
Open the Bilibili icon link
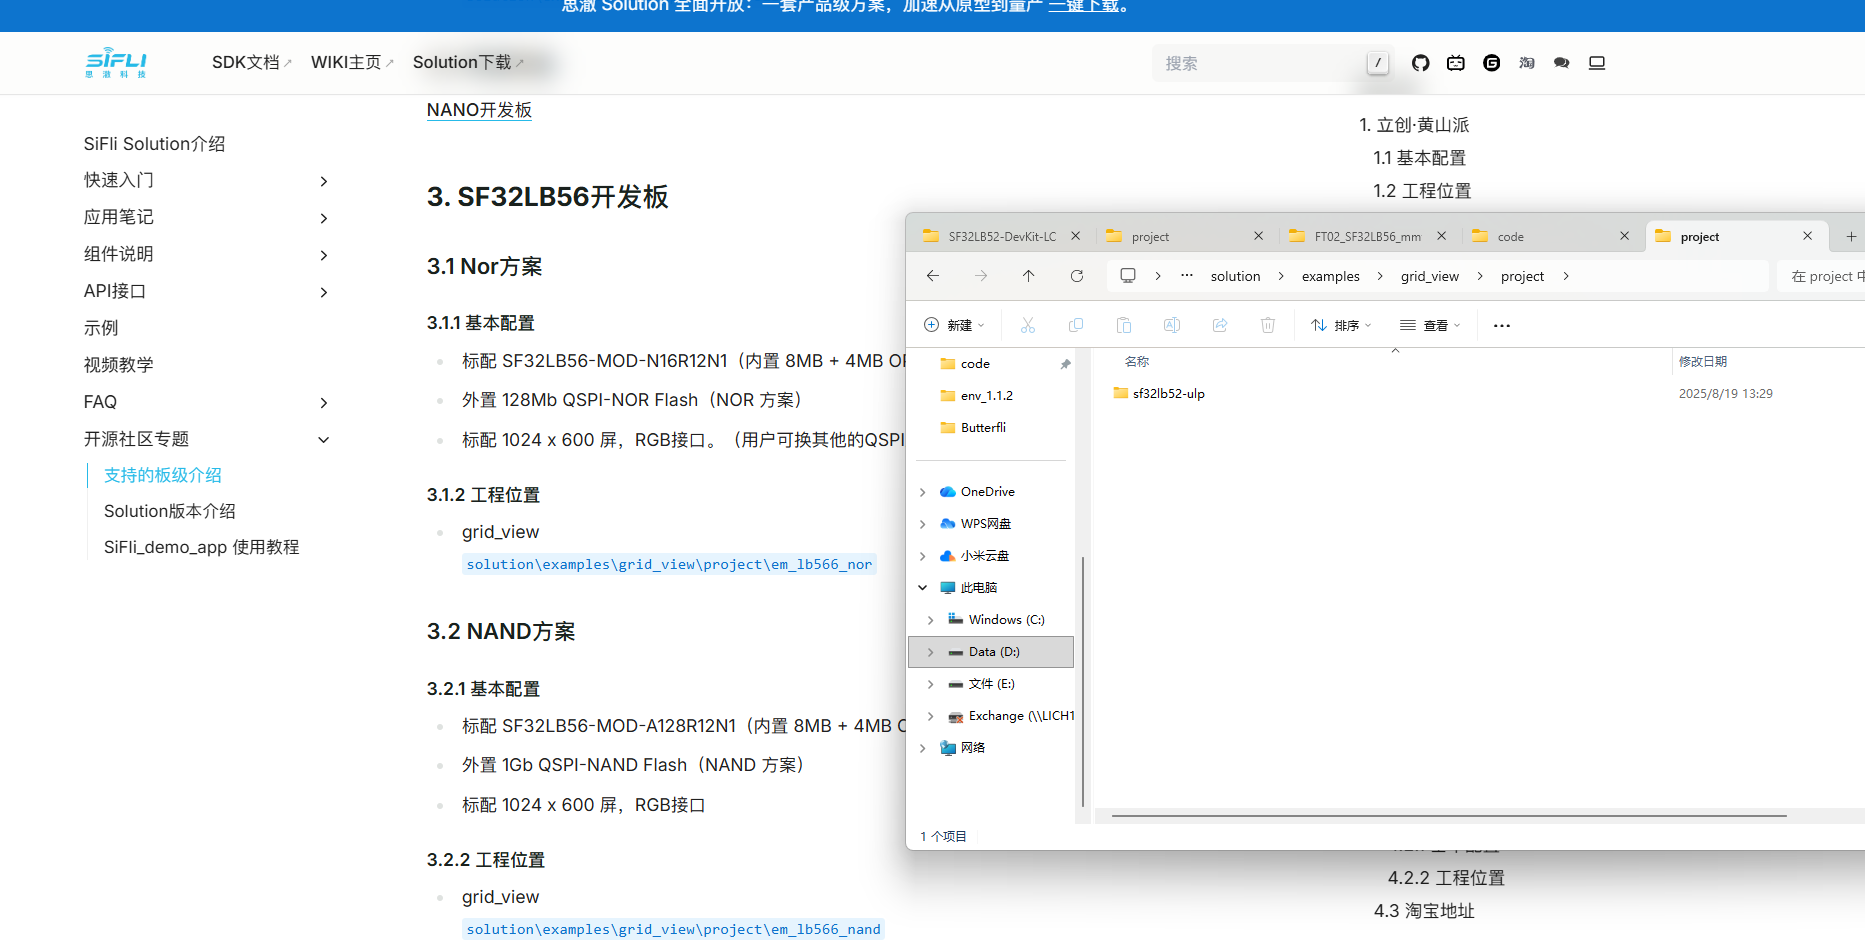1456,63
